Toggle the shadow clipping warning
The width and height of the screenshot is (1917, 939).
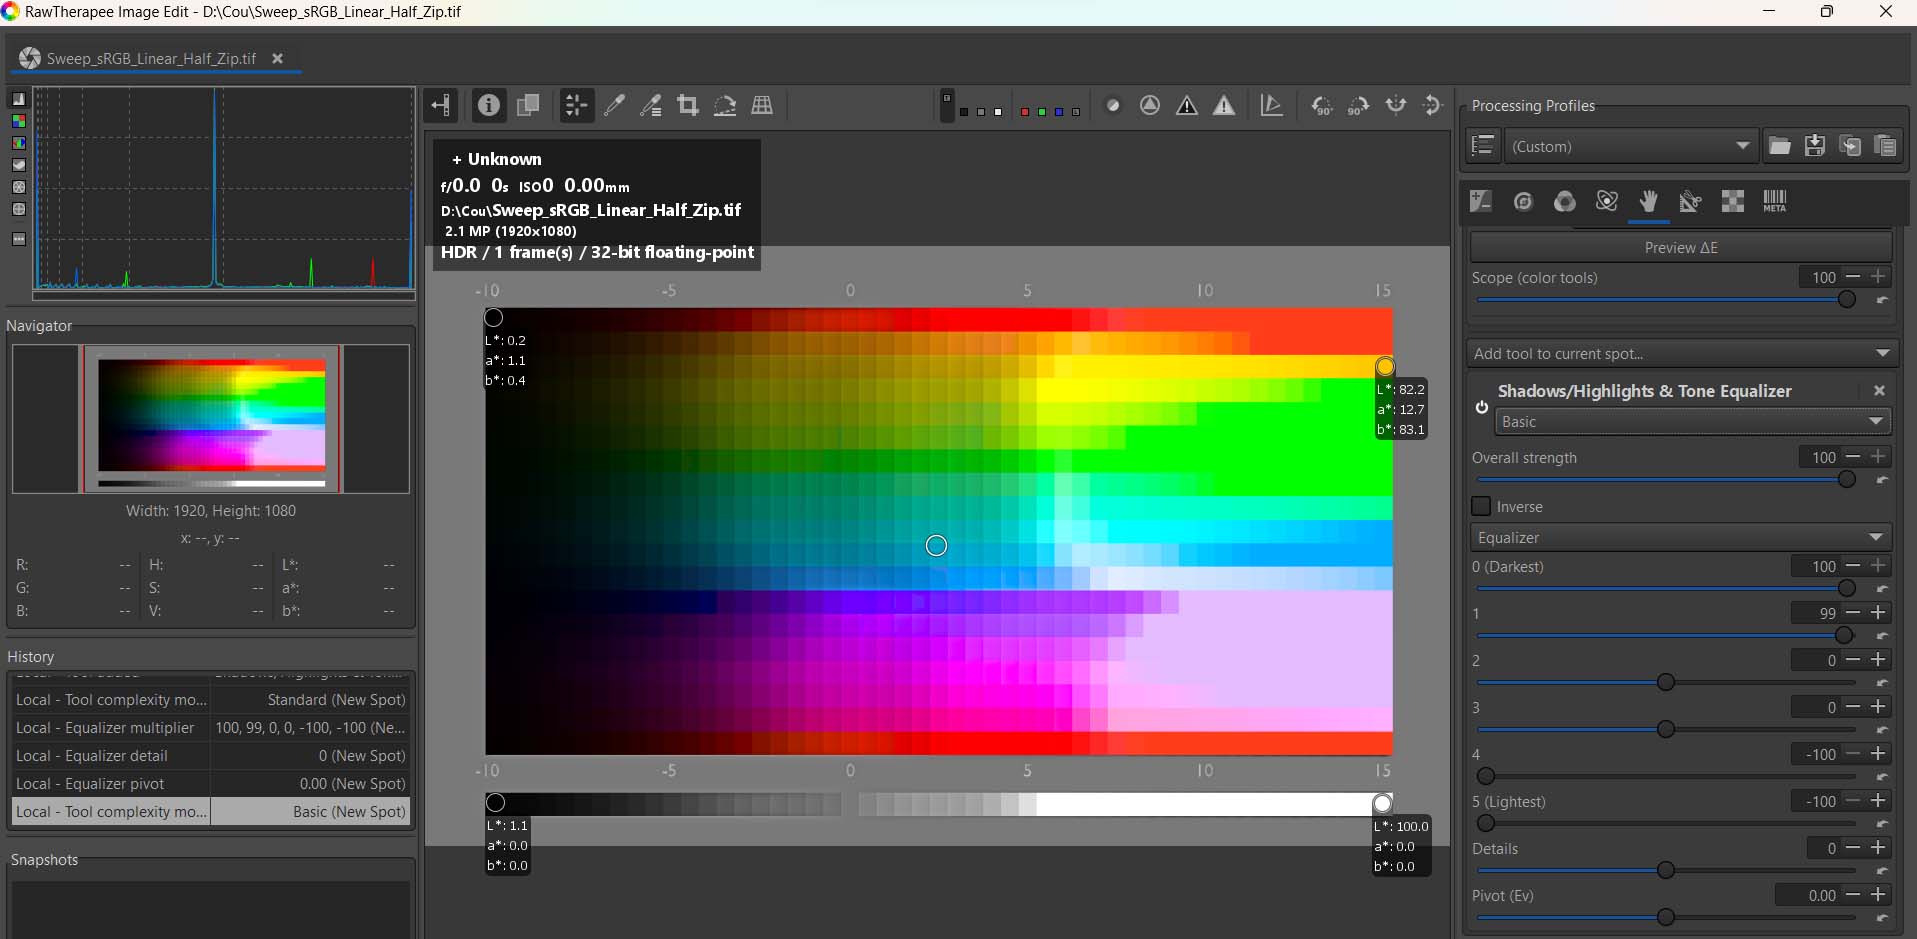click(x=1187, y=105)
